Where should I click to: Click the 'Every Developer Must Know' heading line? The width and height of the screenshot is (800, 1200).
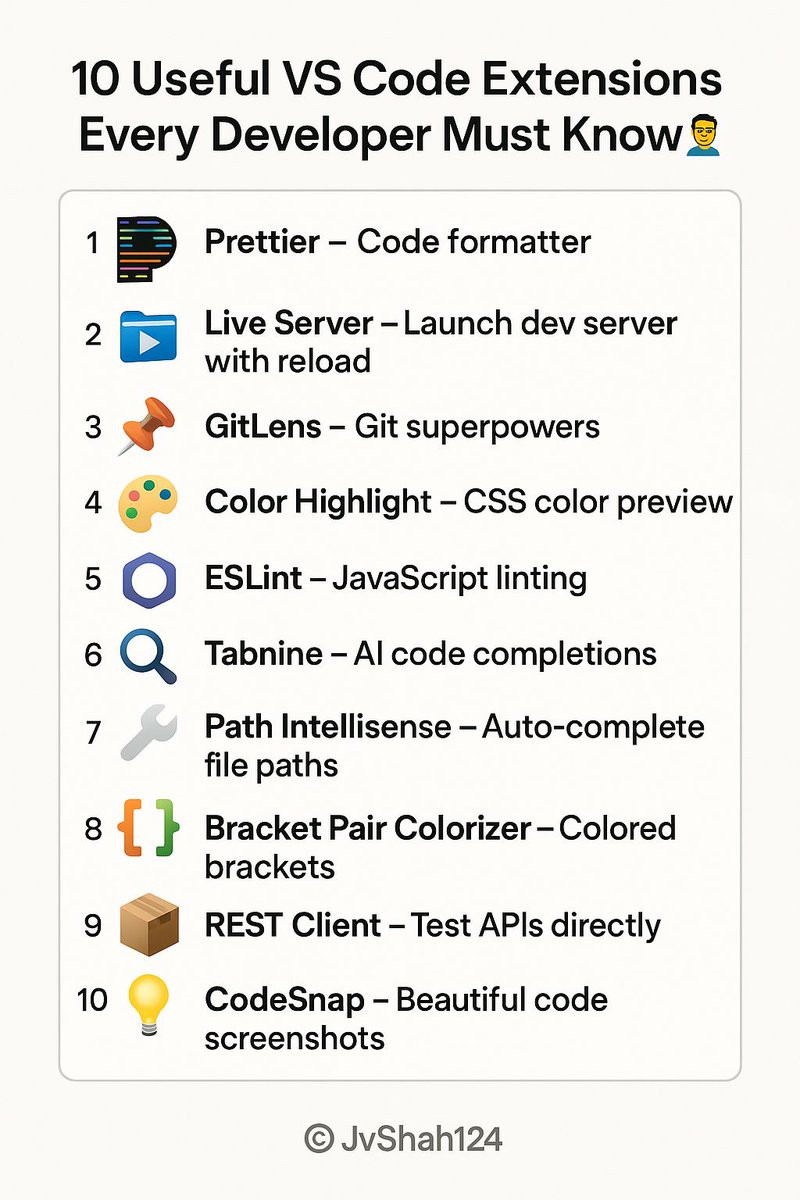[380, 135]
